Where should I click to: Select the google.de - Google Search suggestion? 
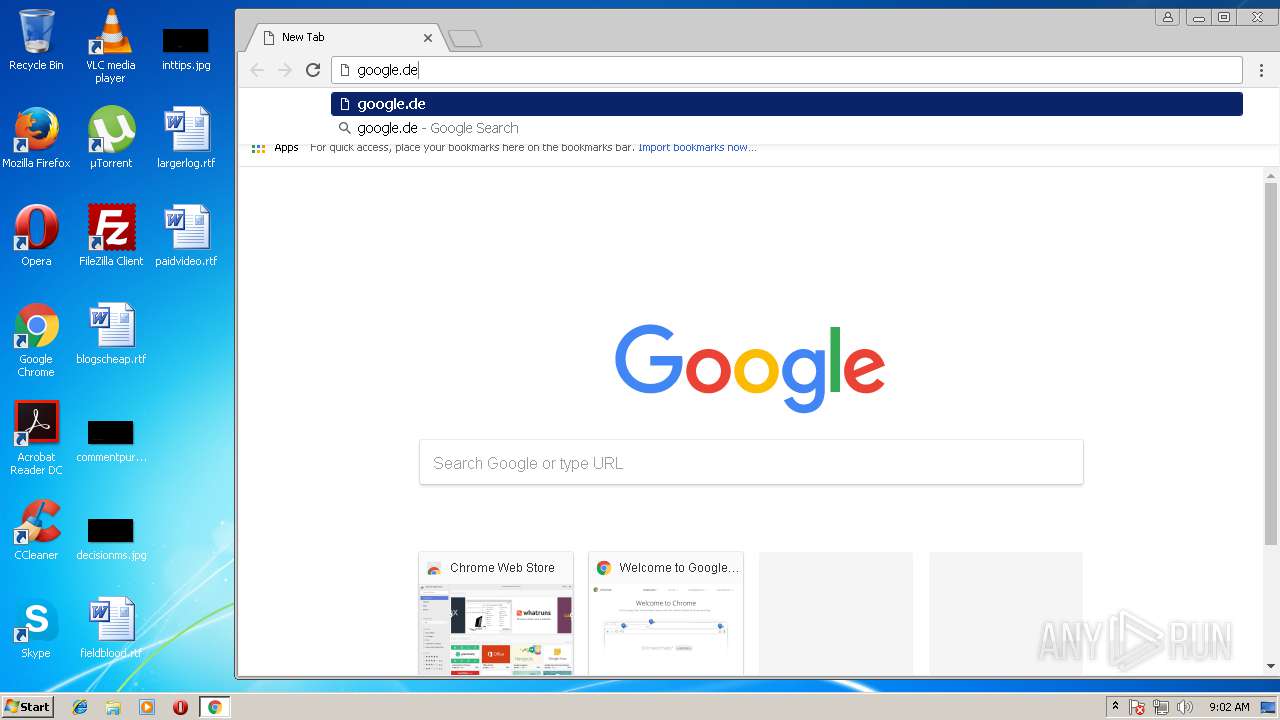click(786, 128)
